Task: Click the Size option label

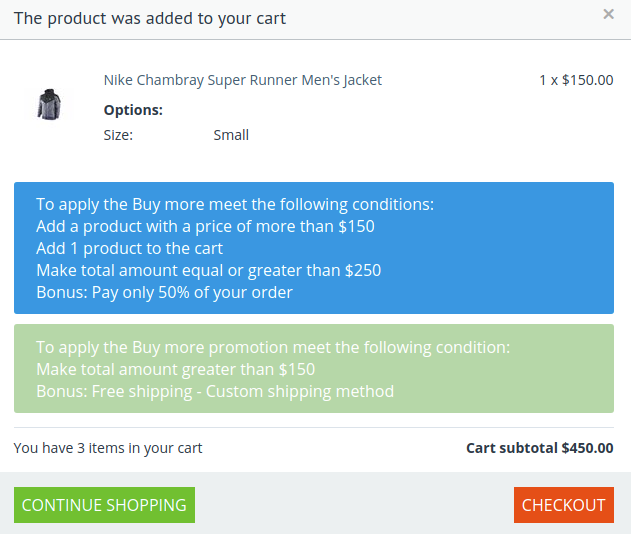Action: click(x=118, y=135)
